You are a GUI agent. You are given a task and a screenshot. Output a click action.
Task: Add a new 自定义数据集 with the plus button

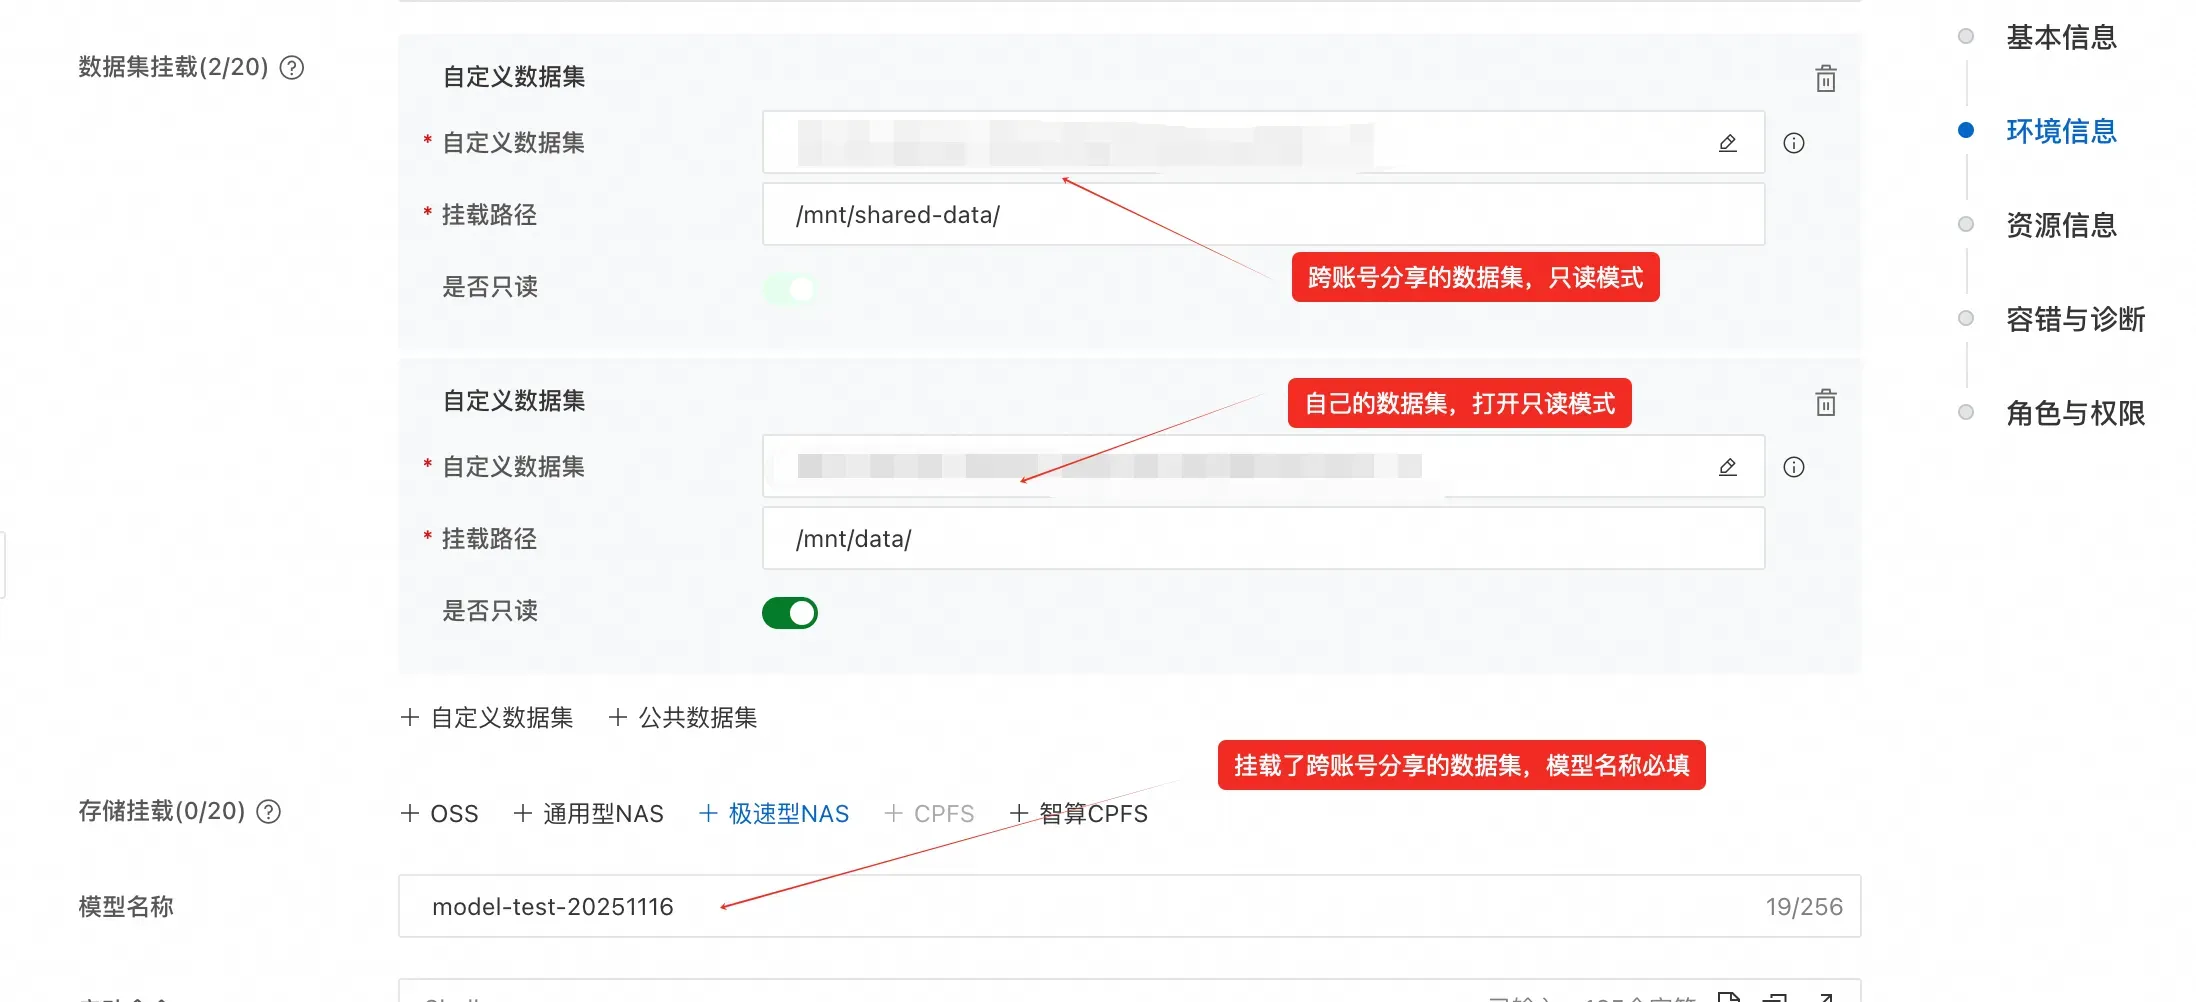(487, 717)
